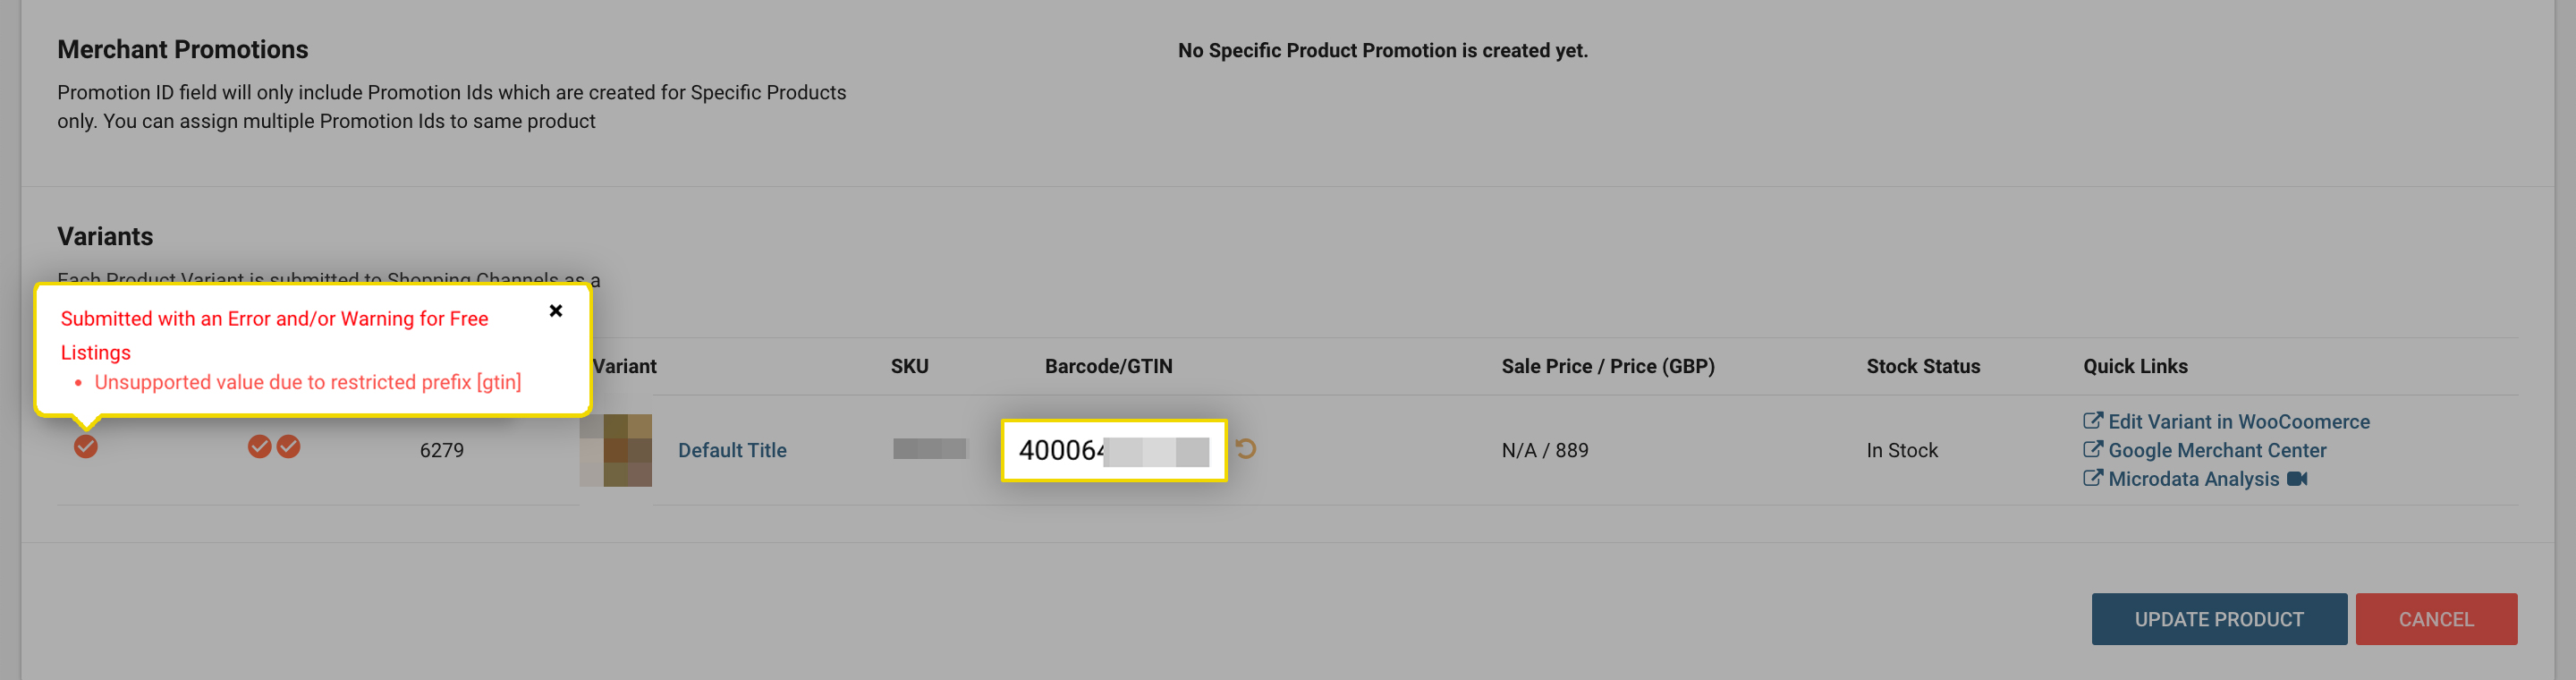Click the Quick Links column header

pos(2135,366)
